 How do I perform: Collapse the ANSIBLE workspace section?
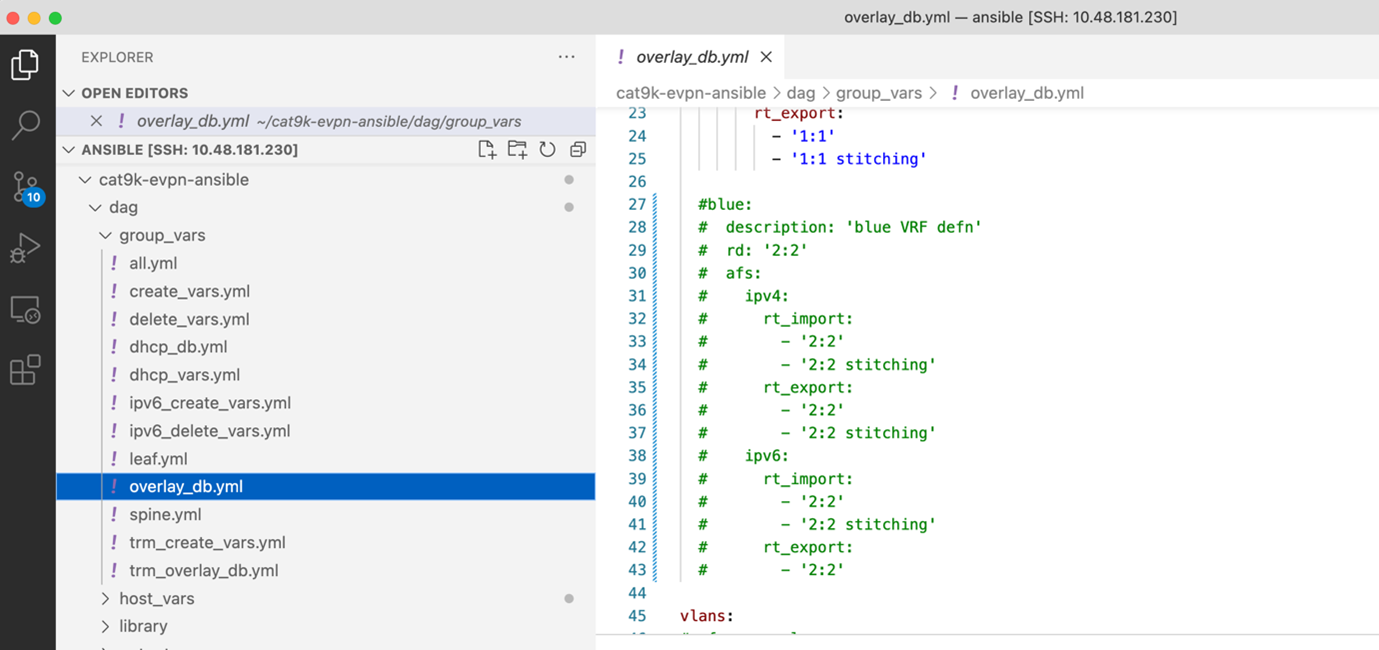[68, 150]
